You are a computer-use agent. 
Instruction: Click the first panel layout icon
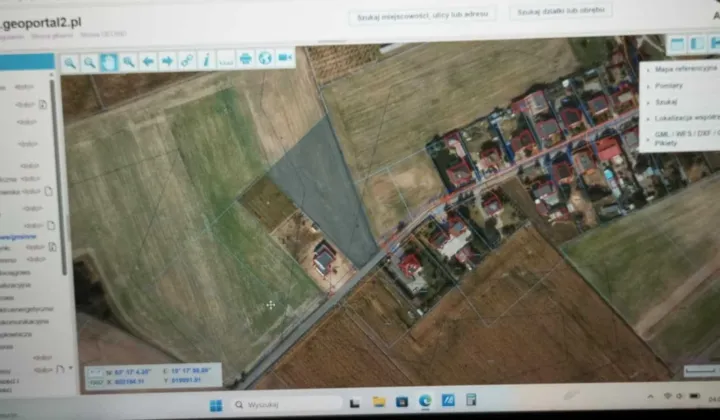(x=677, y=44)
